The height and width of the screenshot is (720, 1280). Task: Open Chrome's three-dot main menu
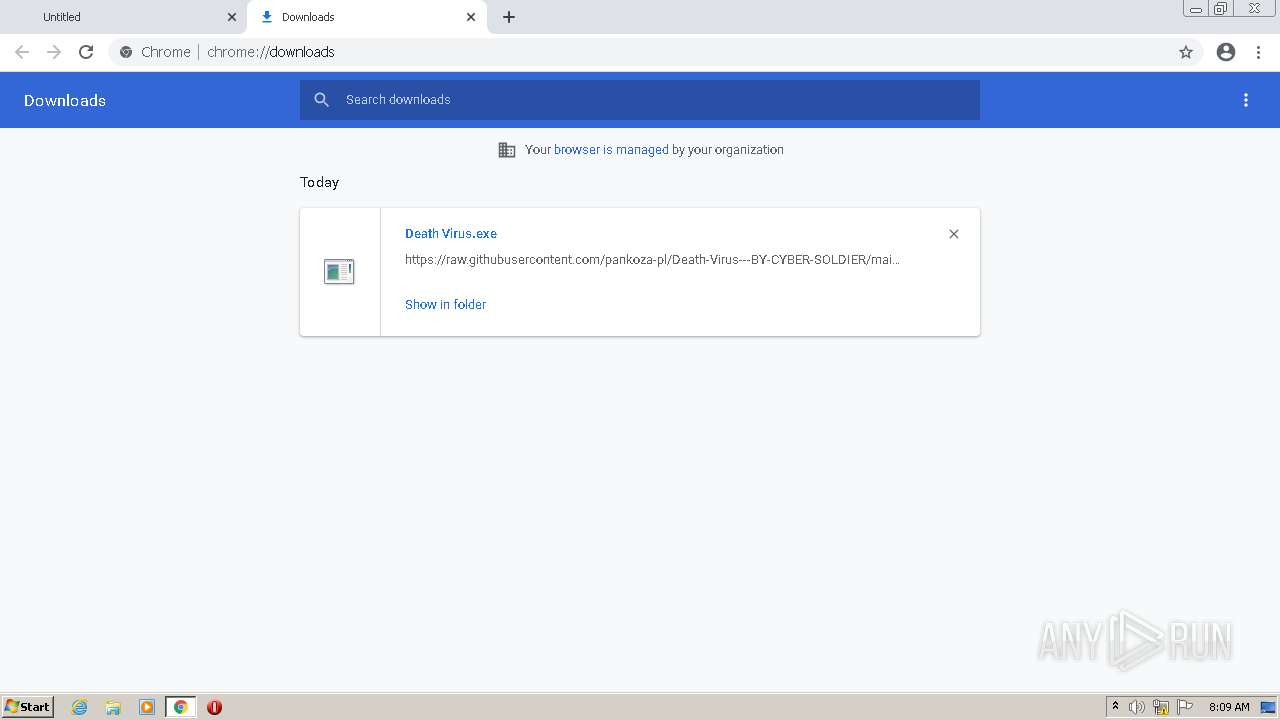(x=1258, y=52)
